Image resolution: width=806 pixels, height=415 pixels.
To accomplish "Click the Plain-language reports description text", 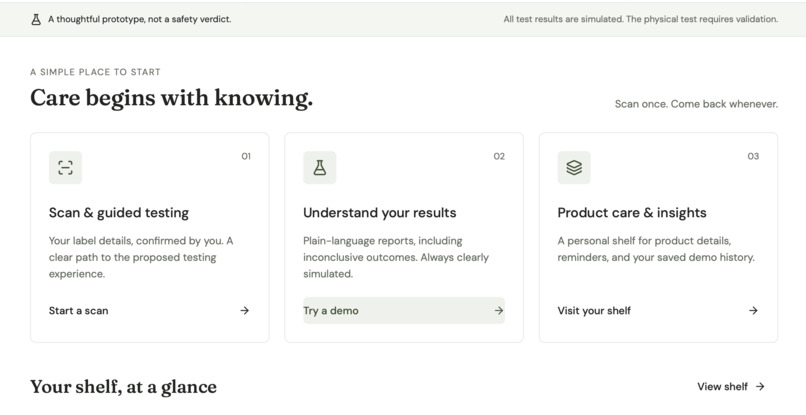I will 396,257.
